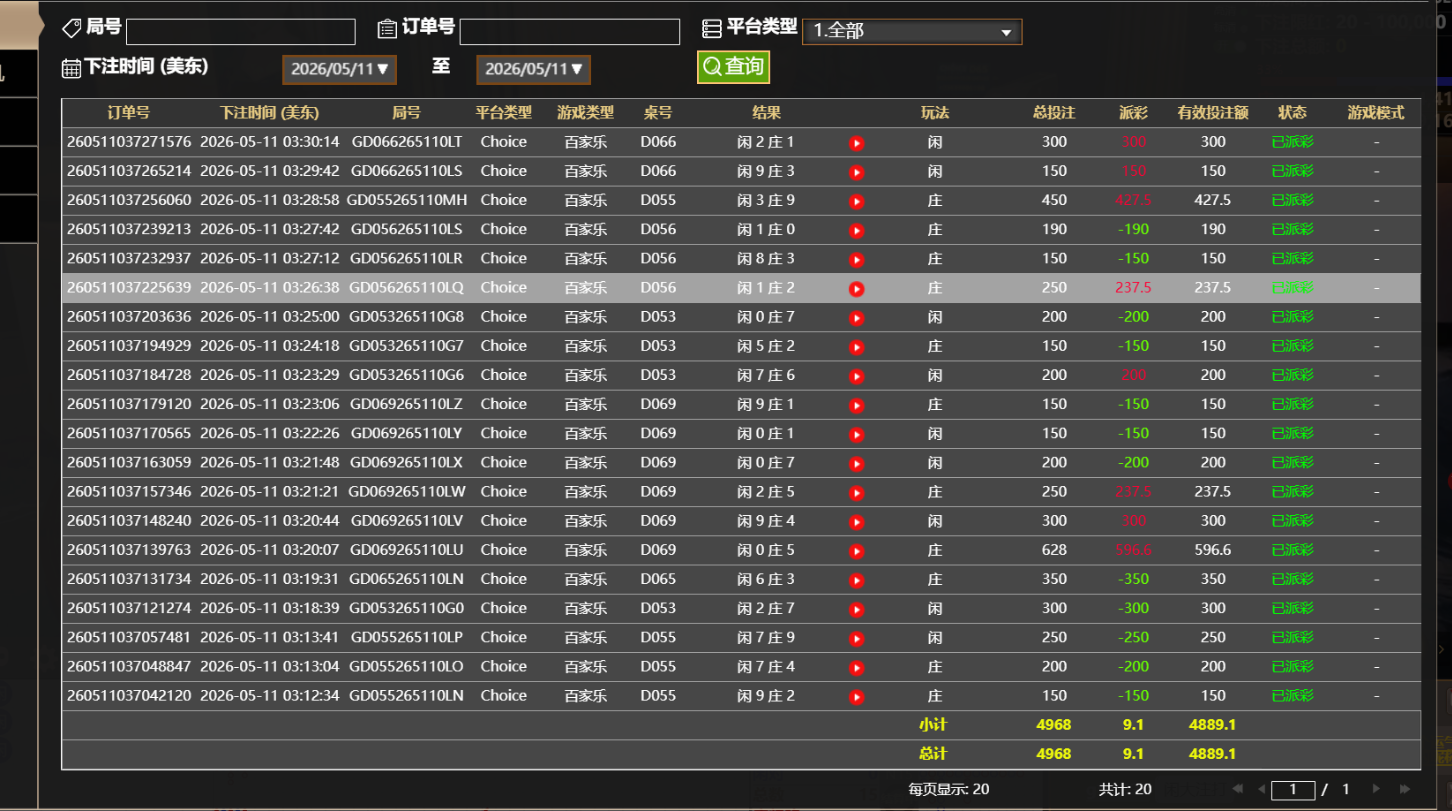Image resolution: width=1452 pixels, height=811 pixels.
Task: Play result video for order 260511037184728
Action: click(856, 376)
